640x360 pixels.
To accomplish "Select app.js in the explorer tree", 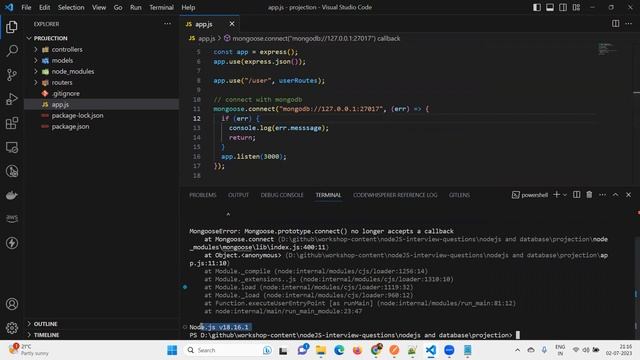I will (60, 104).
